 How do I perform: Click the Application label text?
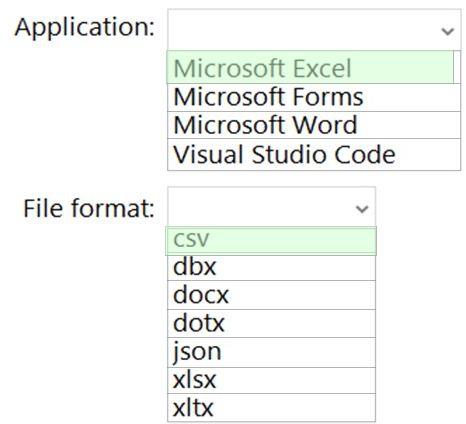pos(85,28)
